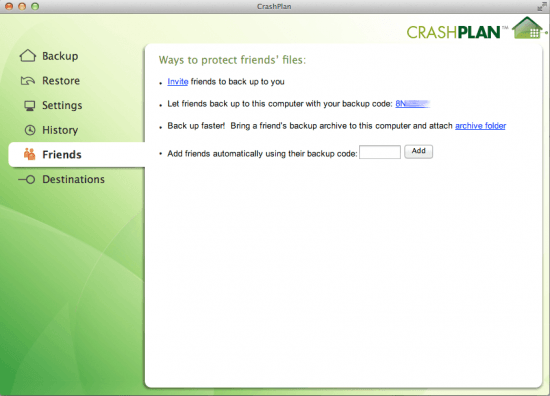550x396 pixels.
Task: Click the 'Ways to protect friends' files:' heading
Action: tap(232, 60)
